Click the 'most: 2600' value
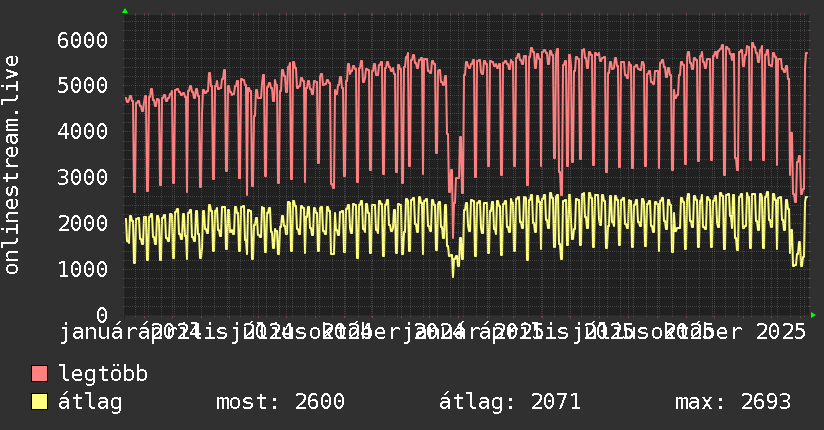 pyautogui.click(x=280, y=402)
